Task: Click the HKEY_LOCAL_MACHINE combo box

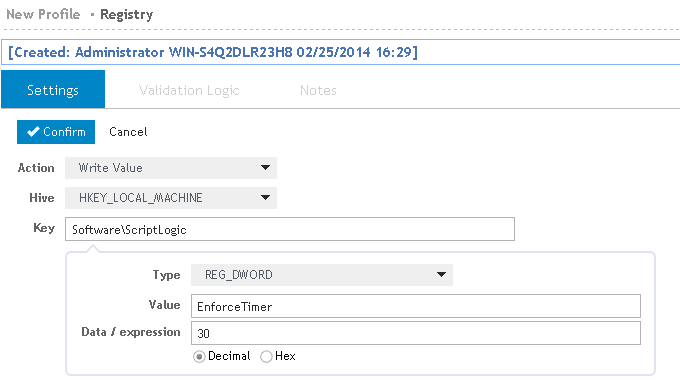Action: pyautogui.click(x=171, y=198)
